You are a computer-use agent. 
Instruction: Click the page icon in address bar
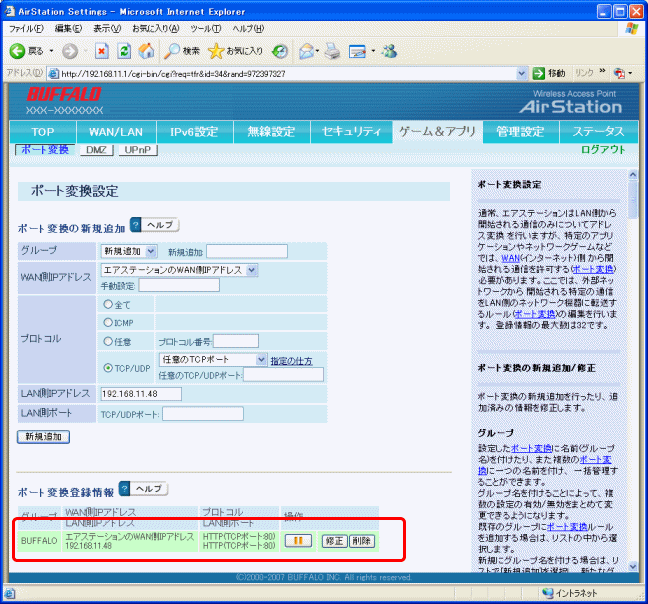pos(54,74)
